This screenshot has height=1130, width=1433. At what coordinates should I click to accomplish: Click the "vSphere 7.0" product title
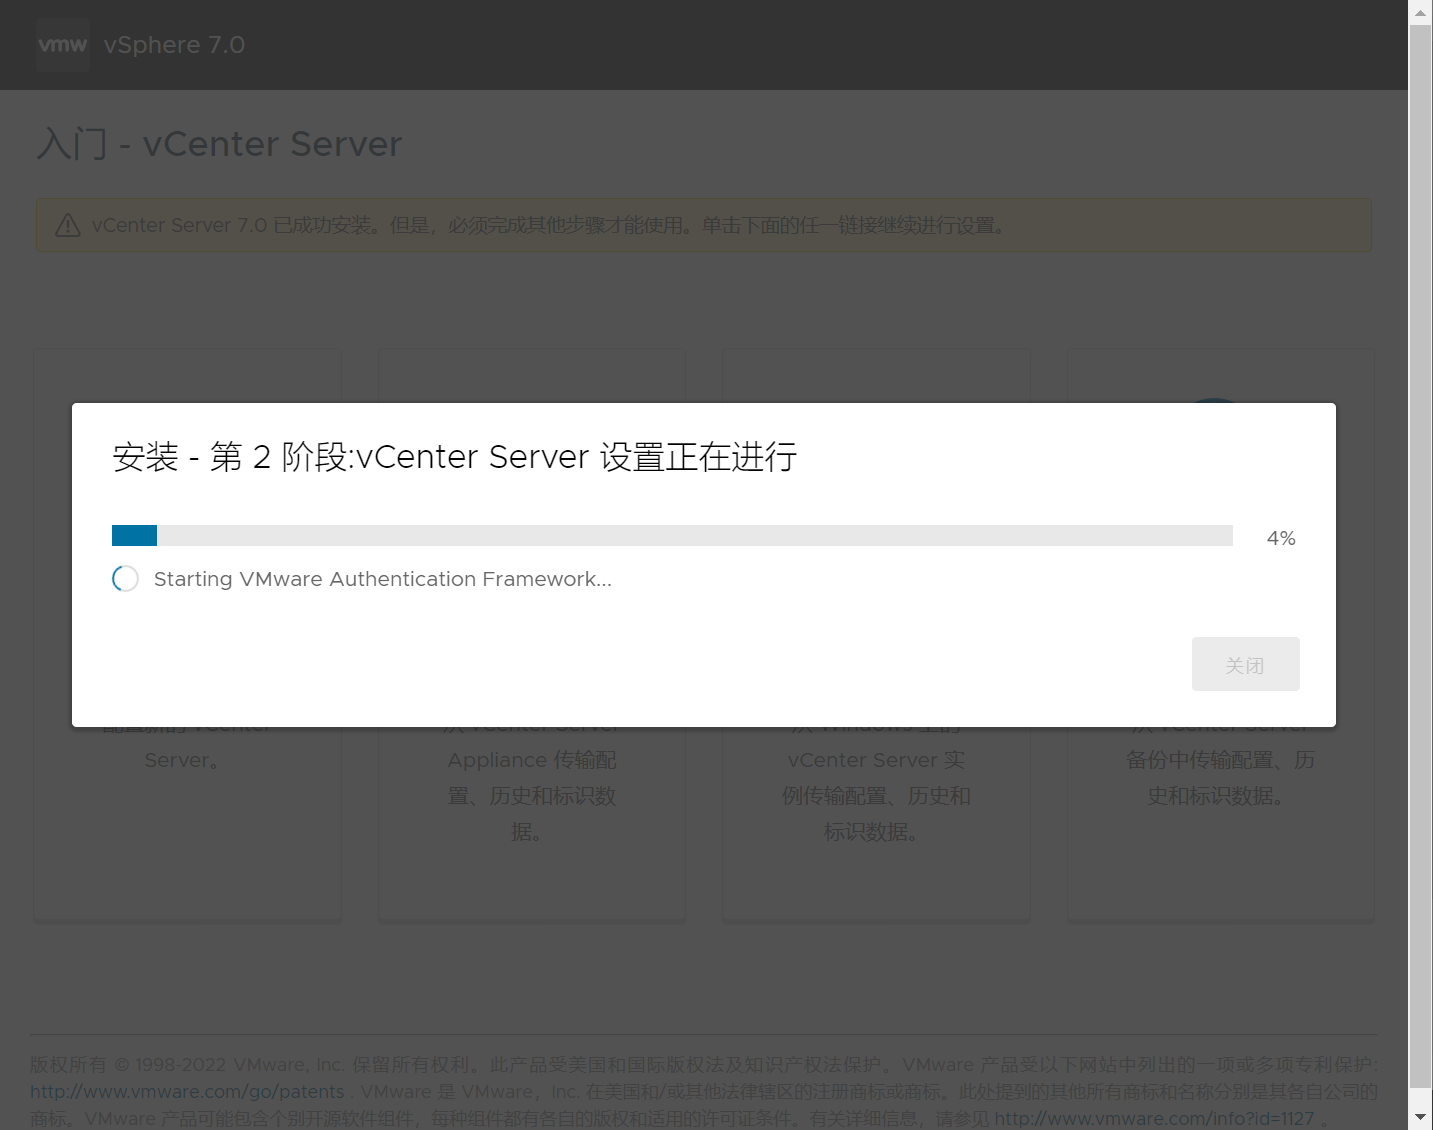coord(174,45)
